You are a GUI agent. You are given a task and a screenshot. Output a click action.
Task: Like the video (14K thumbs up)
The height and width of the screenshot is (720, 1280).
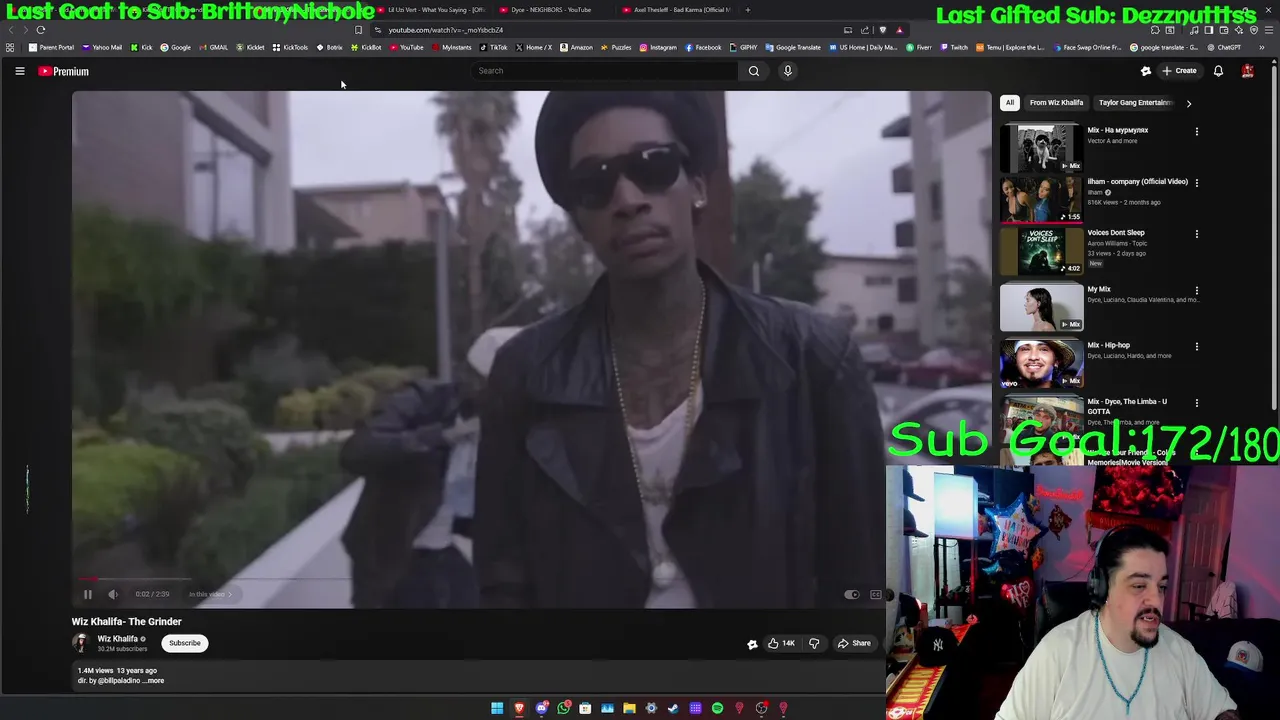pos(782,643)
